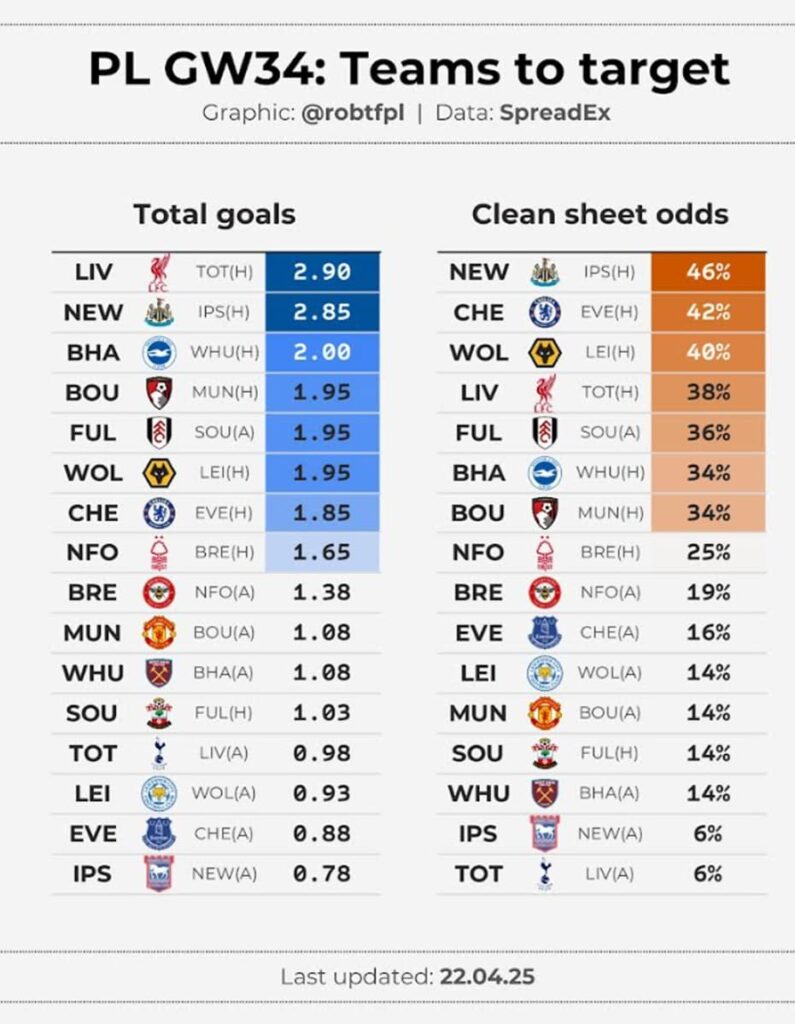Click the Nottingham Forest crest in Total goals
This screenshot has height=1024, width=795.
pyautogui.click(x=159, y=552)
